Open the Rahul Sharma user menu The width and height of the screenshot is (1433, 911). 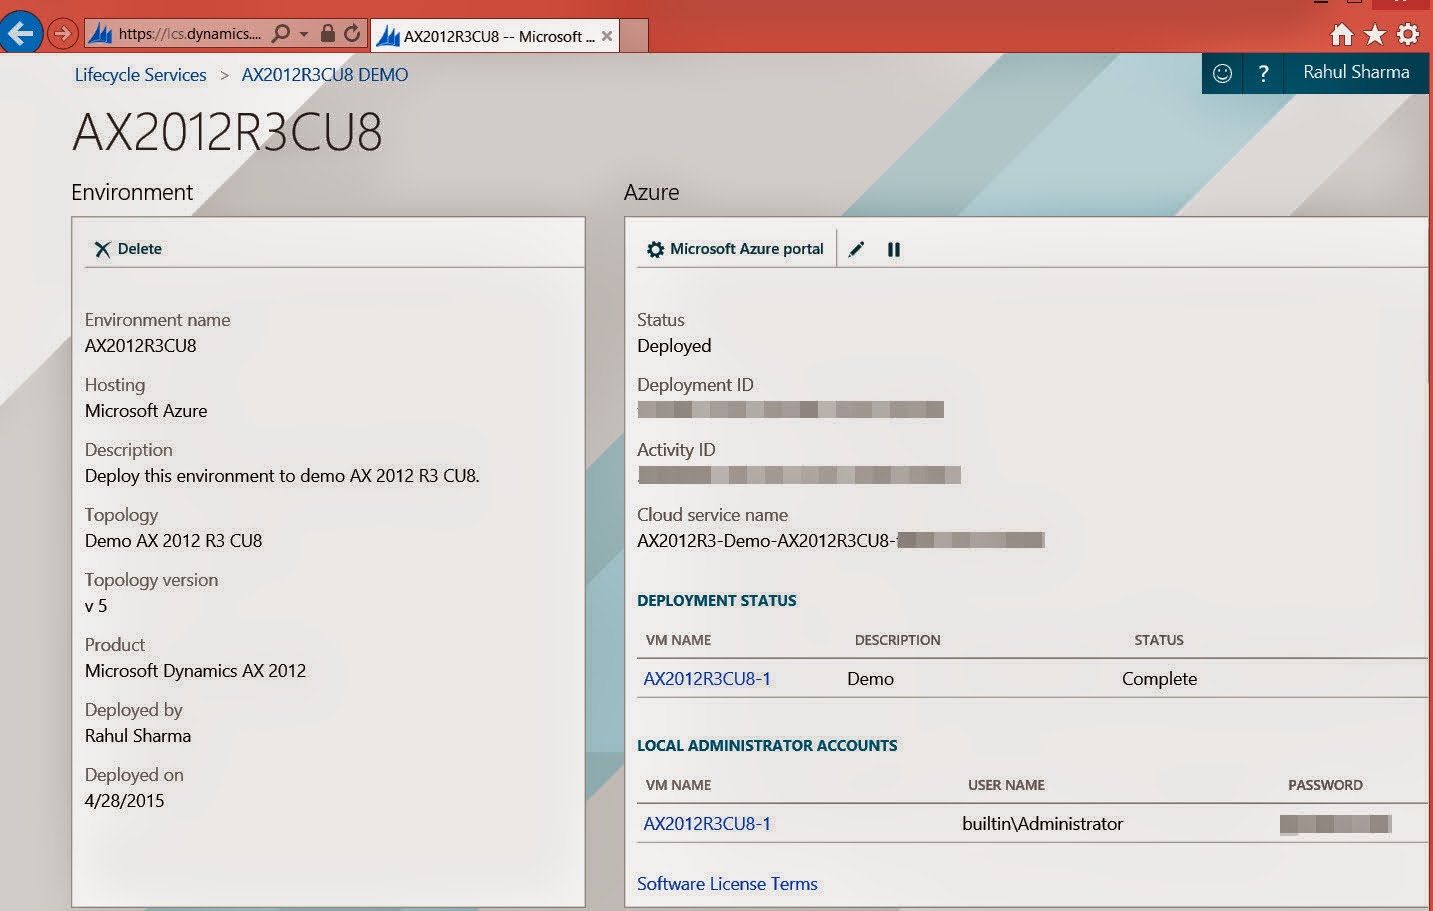[1356, 72]
